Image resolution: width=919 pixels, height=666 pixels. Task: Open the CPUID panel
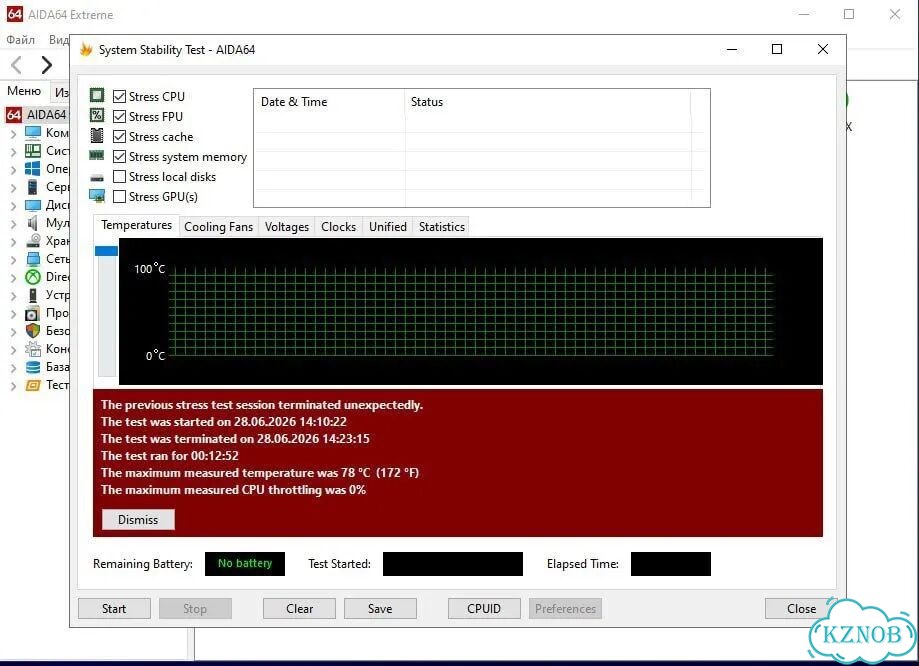[x=484, y=609]
